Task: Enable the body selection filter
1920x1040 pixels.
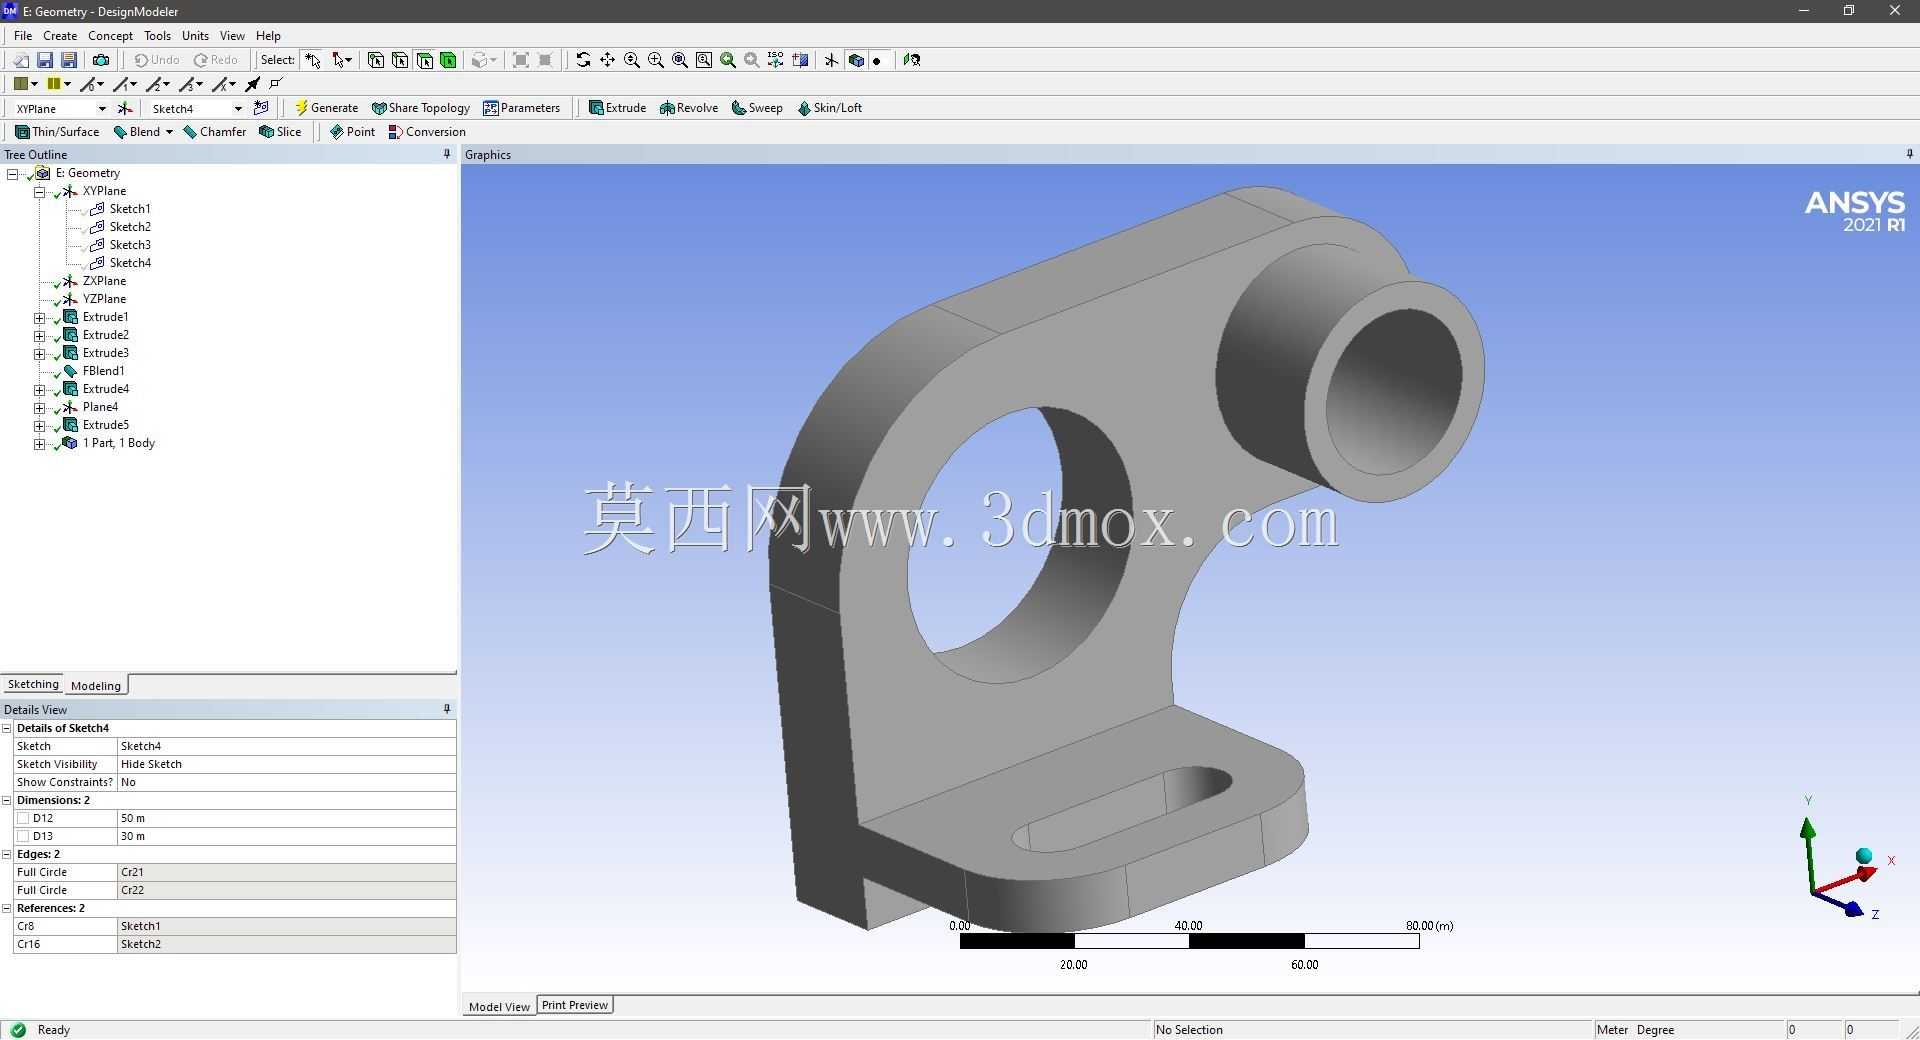Action: click(x=448, y=60)
